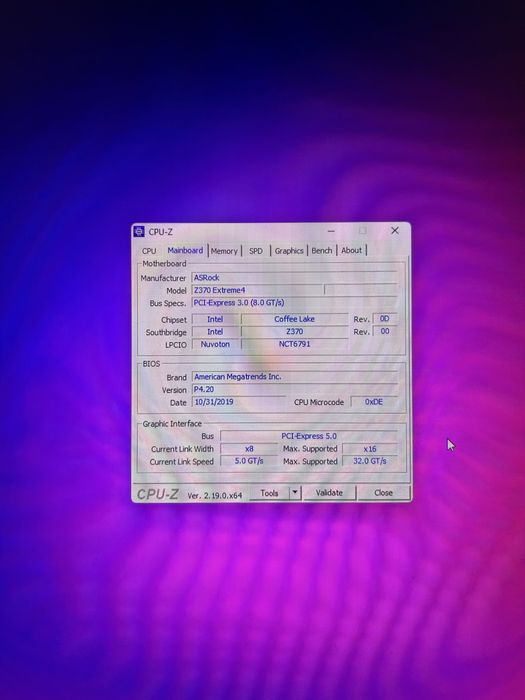Click the Manufacturer field ASRock
Screen dimensions: 525x700
point(295,278)
